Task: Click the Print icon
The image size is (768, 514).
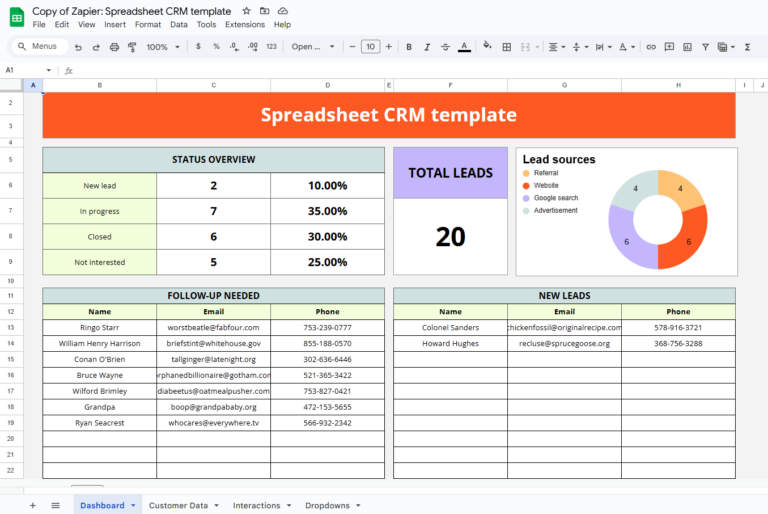Action: point(114,47)
